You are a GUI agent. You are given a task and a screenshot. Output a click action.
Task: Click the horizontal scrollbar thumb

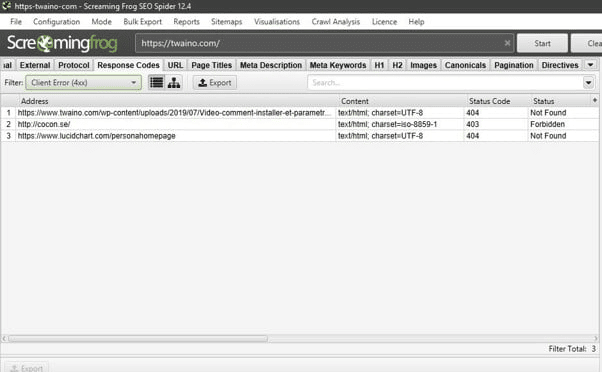(x=138, y=339)
